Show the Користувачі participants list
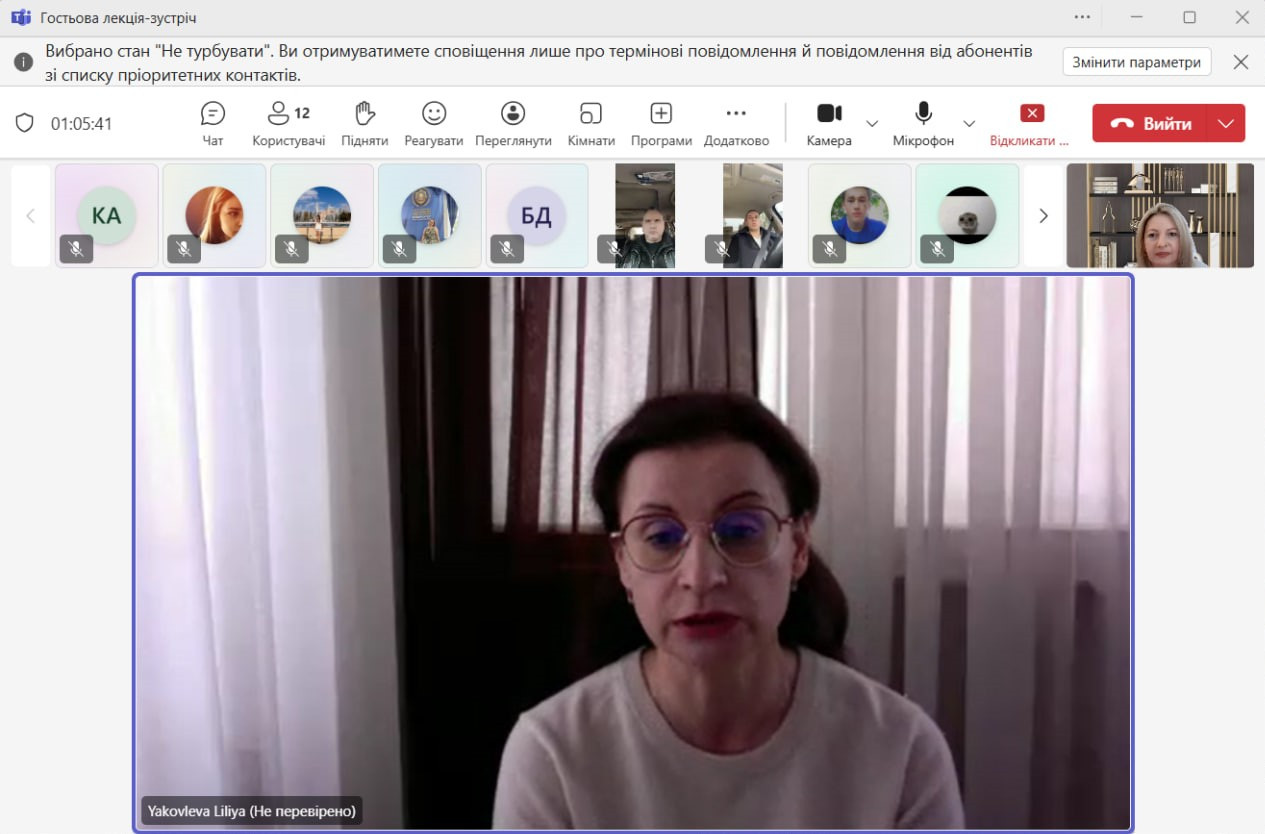The height and width of the screenshot is (834, 1265). tap(288, 123)
